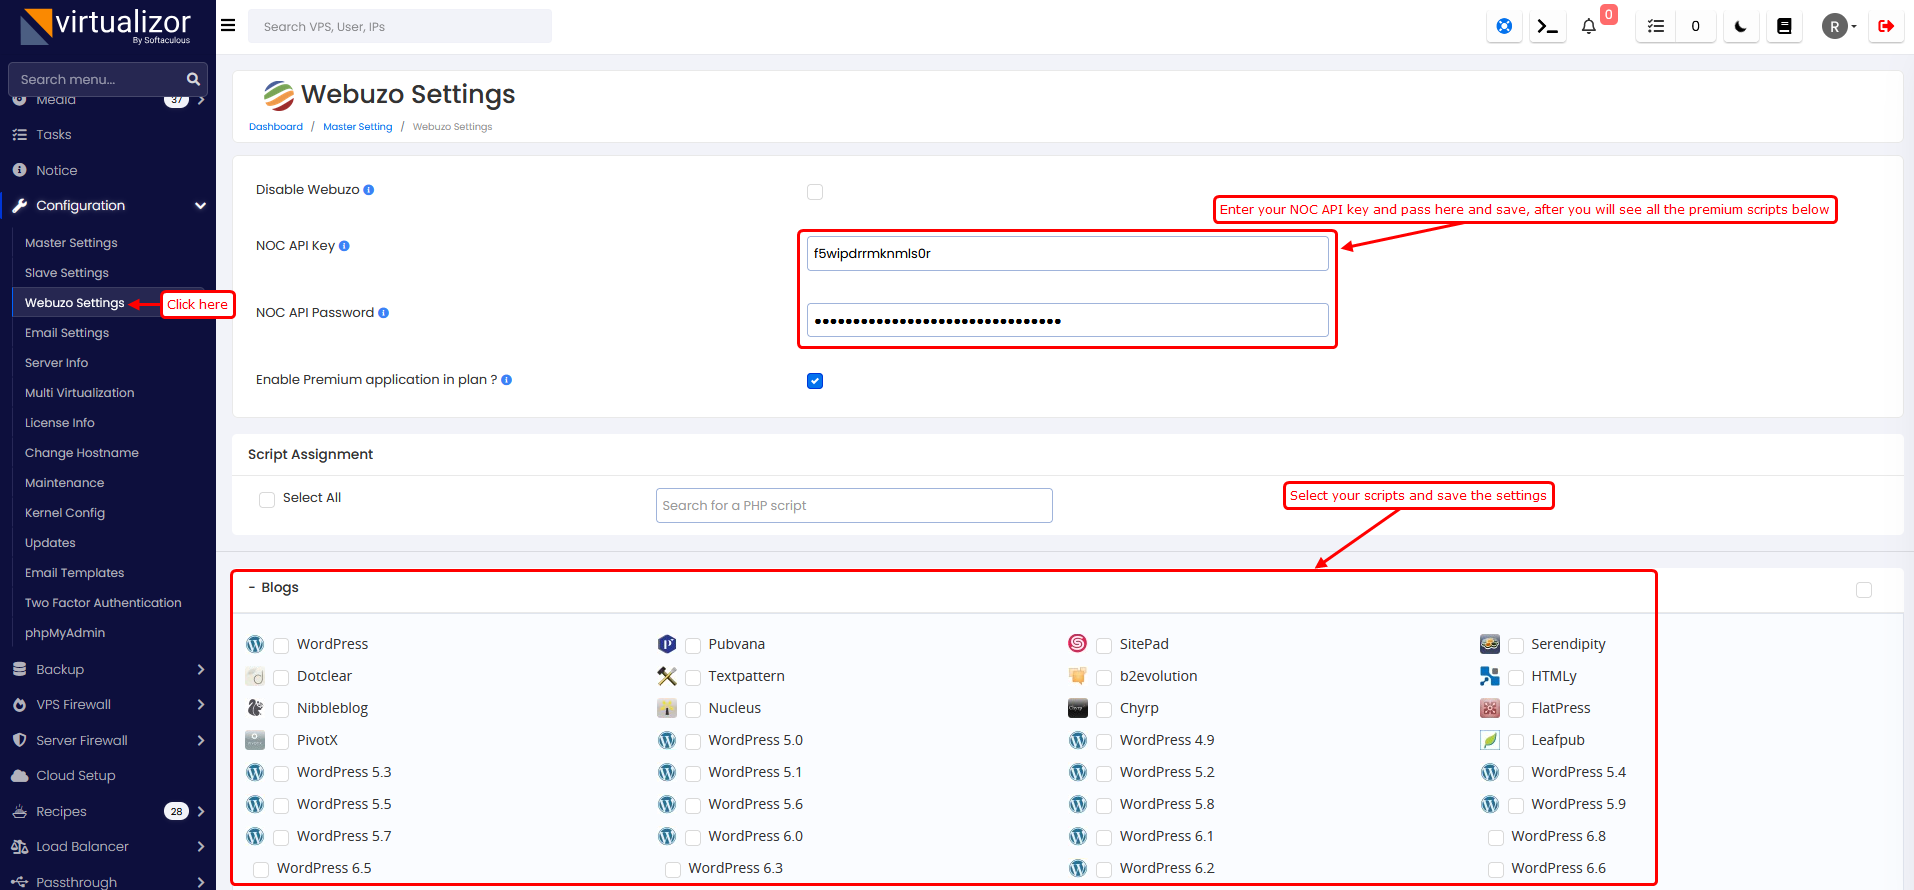1914x890 pixels.
Task: Open Email Settings in the sidebar
Action: 67,333
